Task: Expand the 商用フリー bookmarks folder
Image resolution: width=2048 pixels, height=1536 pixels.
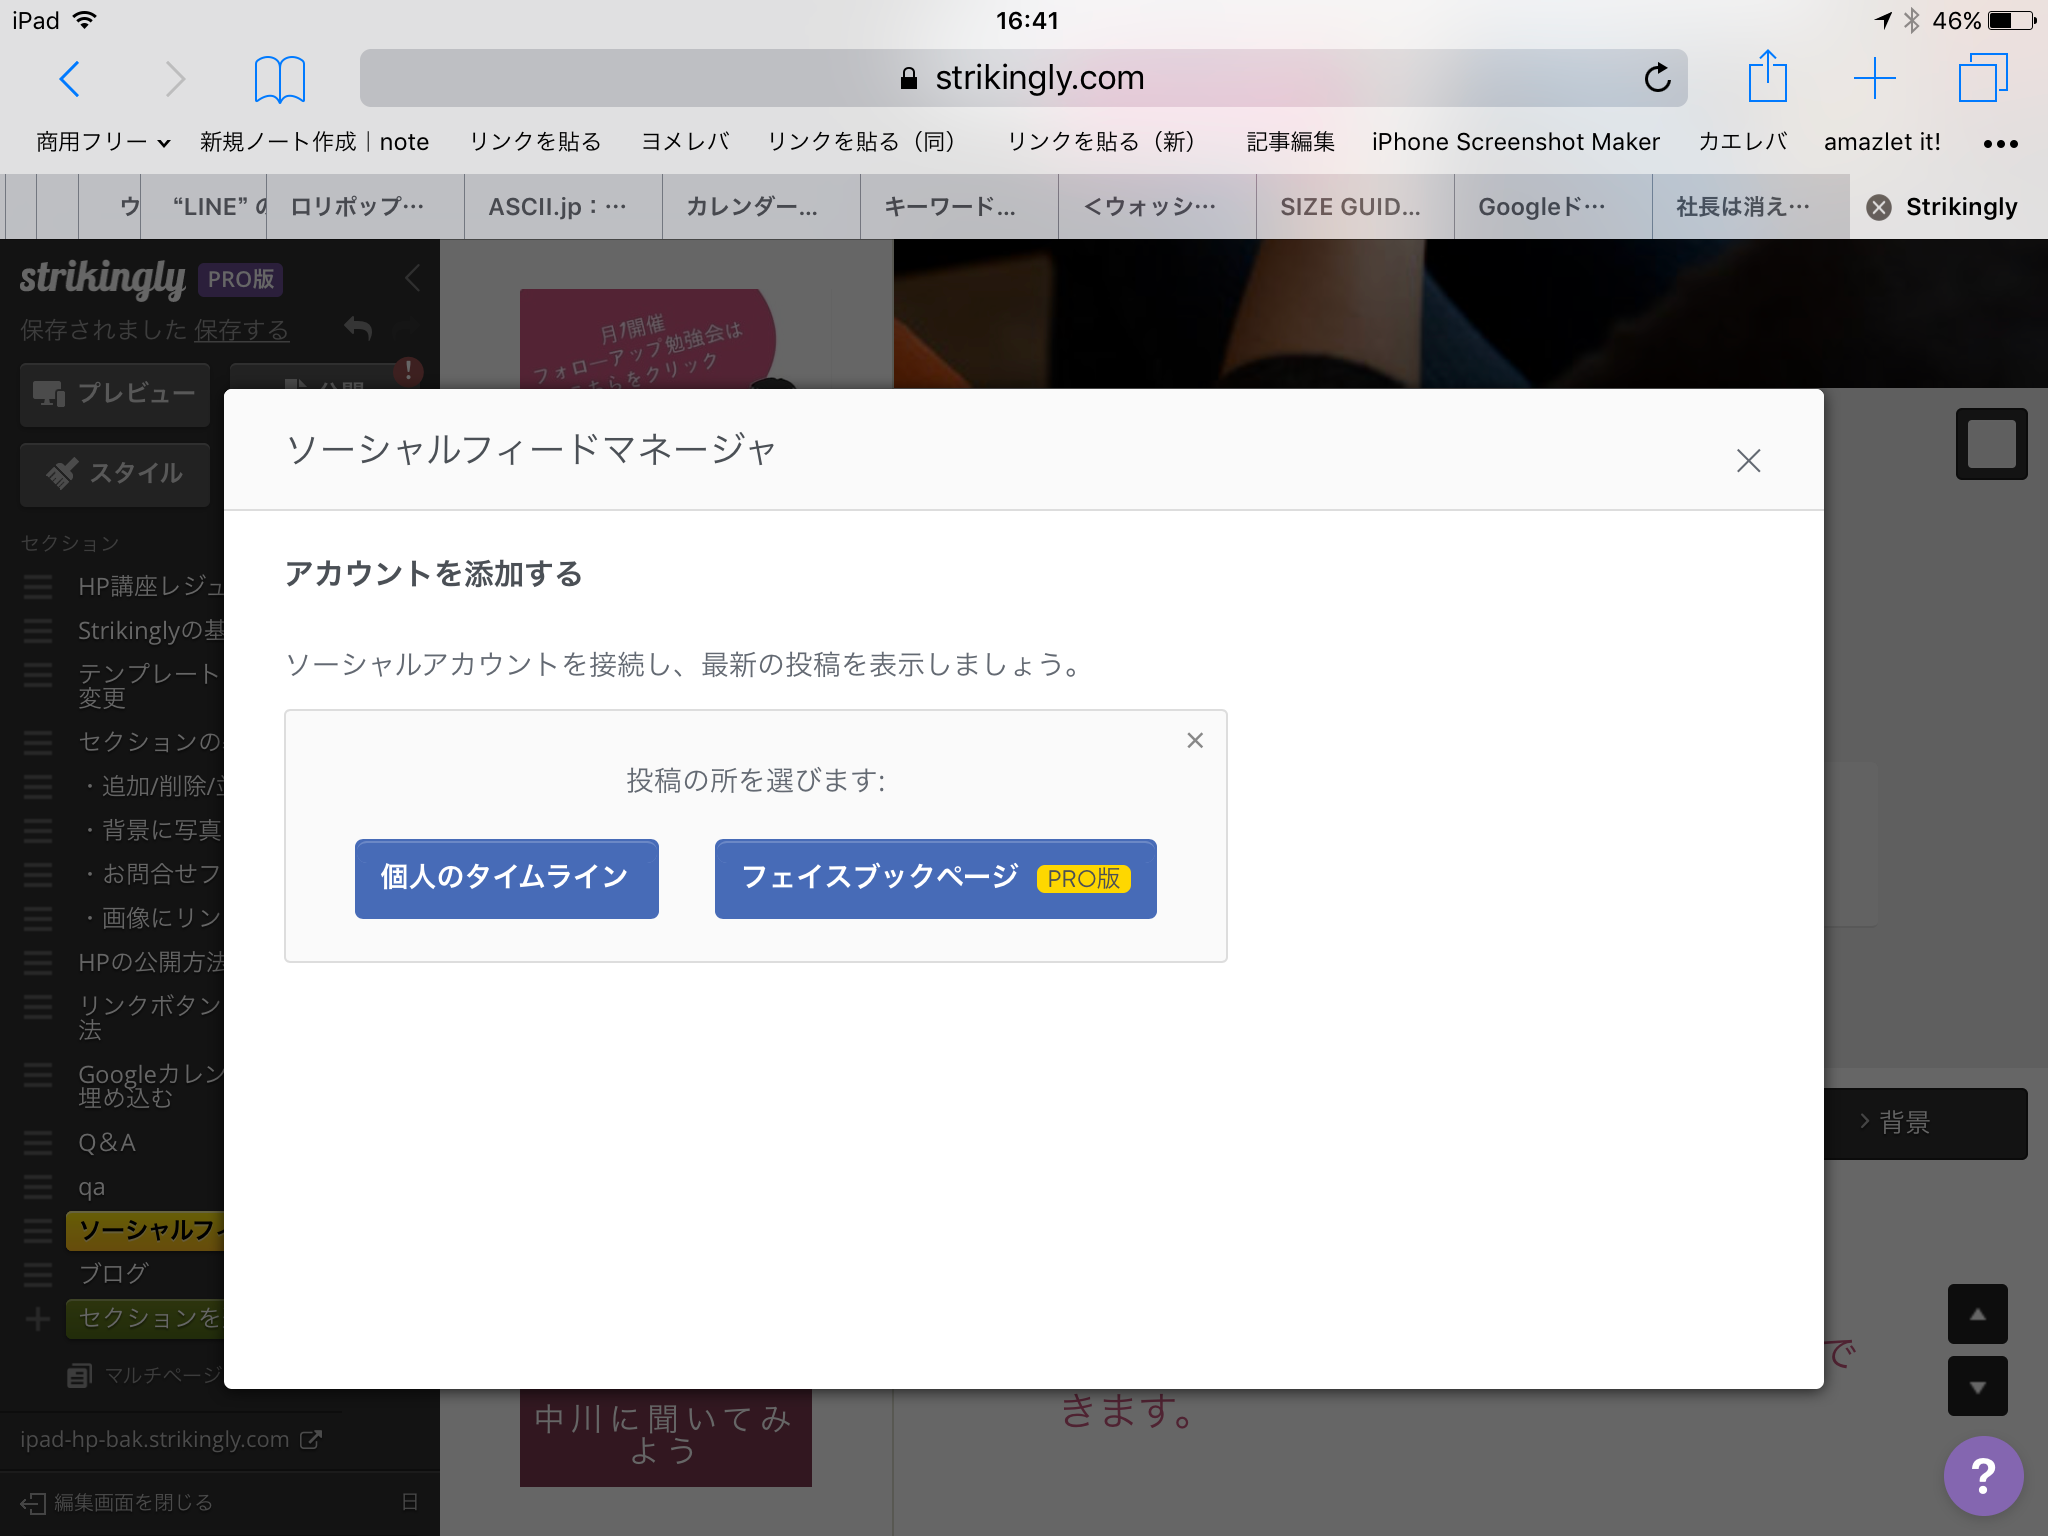Action: [x=103, y=142]
